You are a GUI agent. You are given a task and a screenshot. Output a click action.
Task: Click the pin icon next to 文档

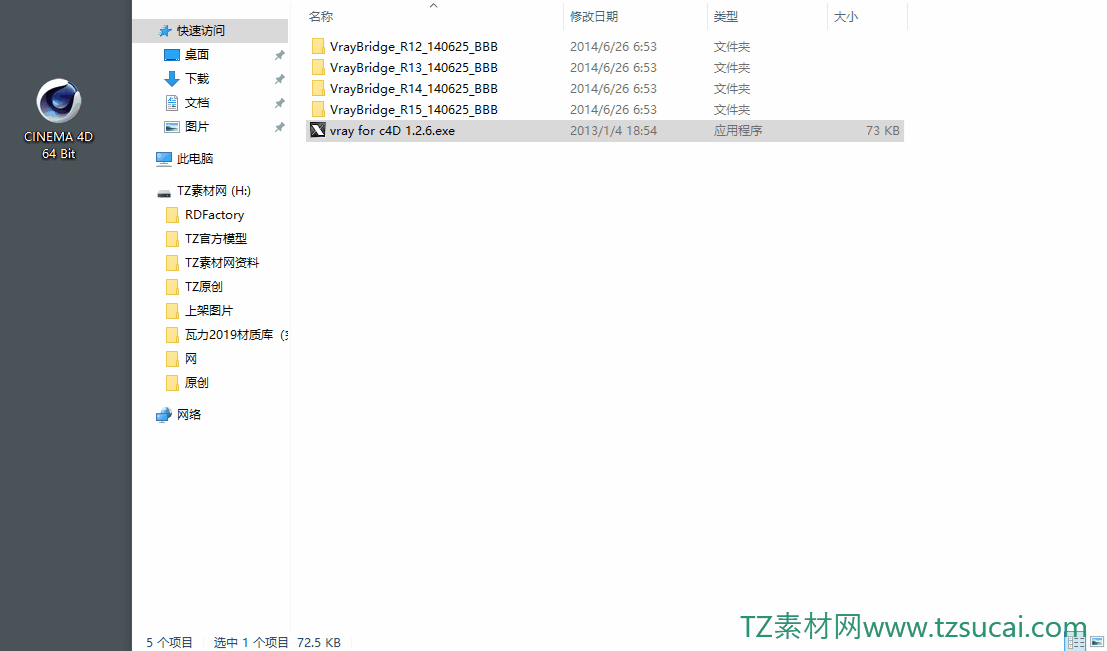[280, 103]
